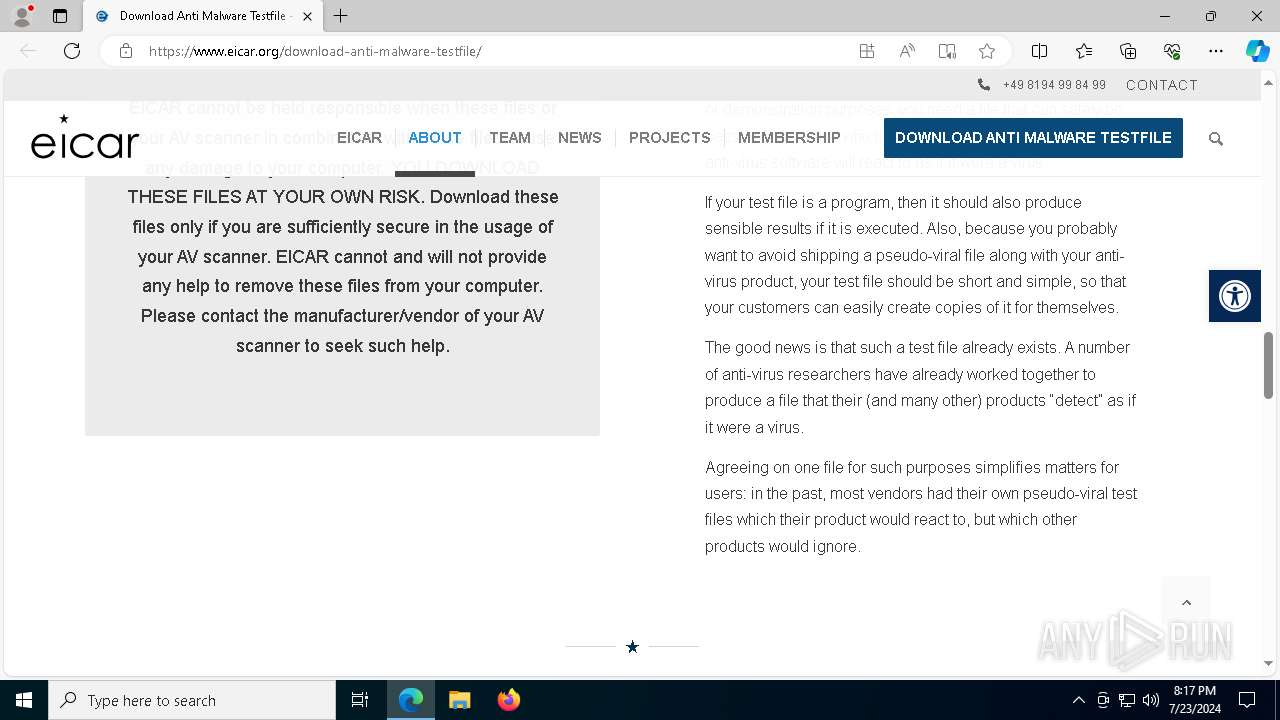Click the Type here to search box
This screenshot has width=1280, height=720.
(192, 700)
